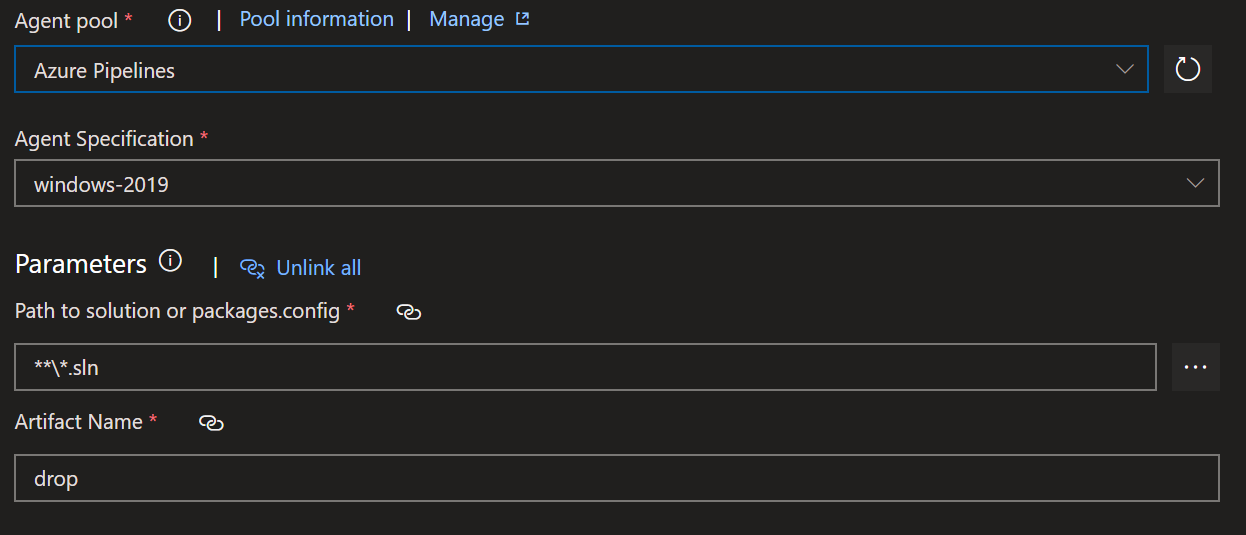This screenshot has width=1246, height=535.
Task: Open the Pool information link
Action: [317, 19]
